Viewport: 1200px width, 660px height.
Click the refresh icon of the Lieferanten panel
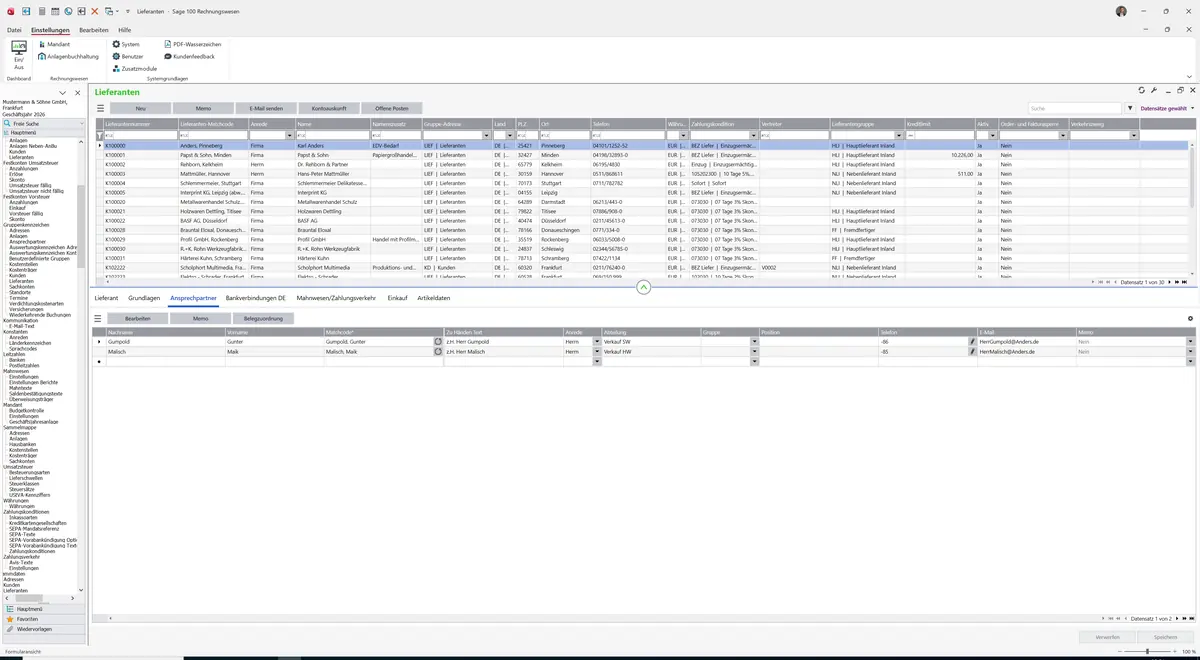(1142, 90)
